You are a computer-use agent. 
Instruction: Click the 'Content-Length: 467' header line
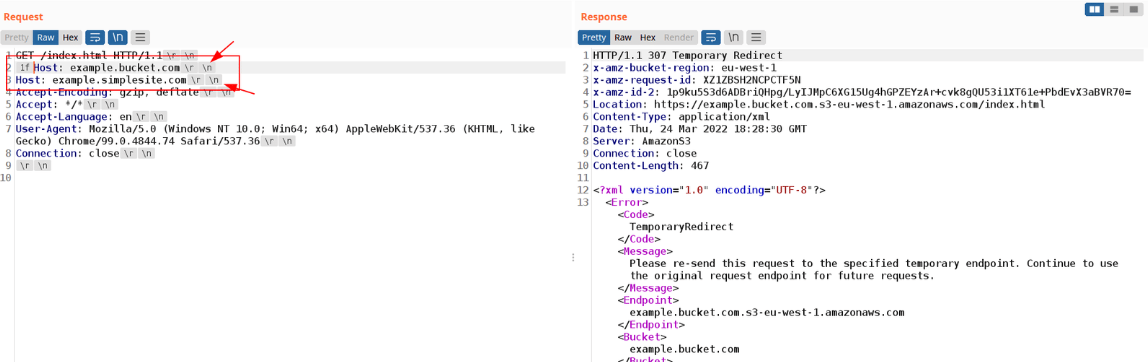[651, 166]
